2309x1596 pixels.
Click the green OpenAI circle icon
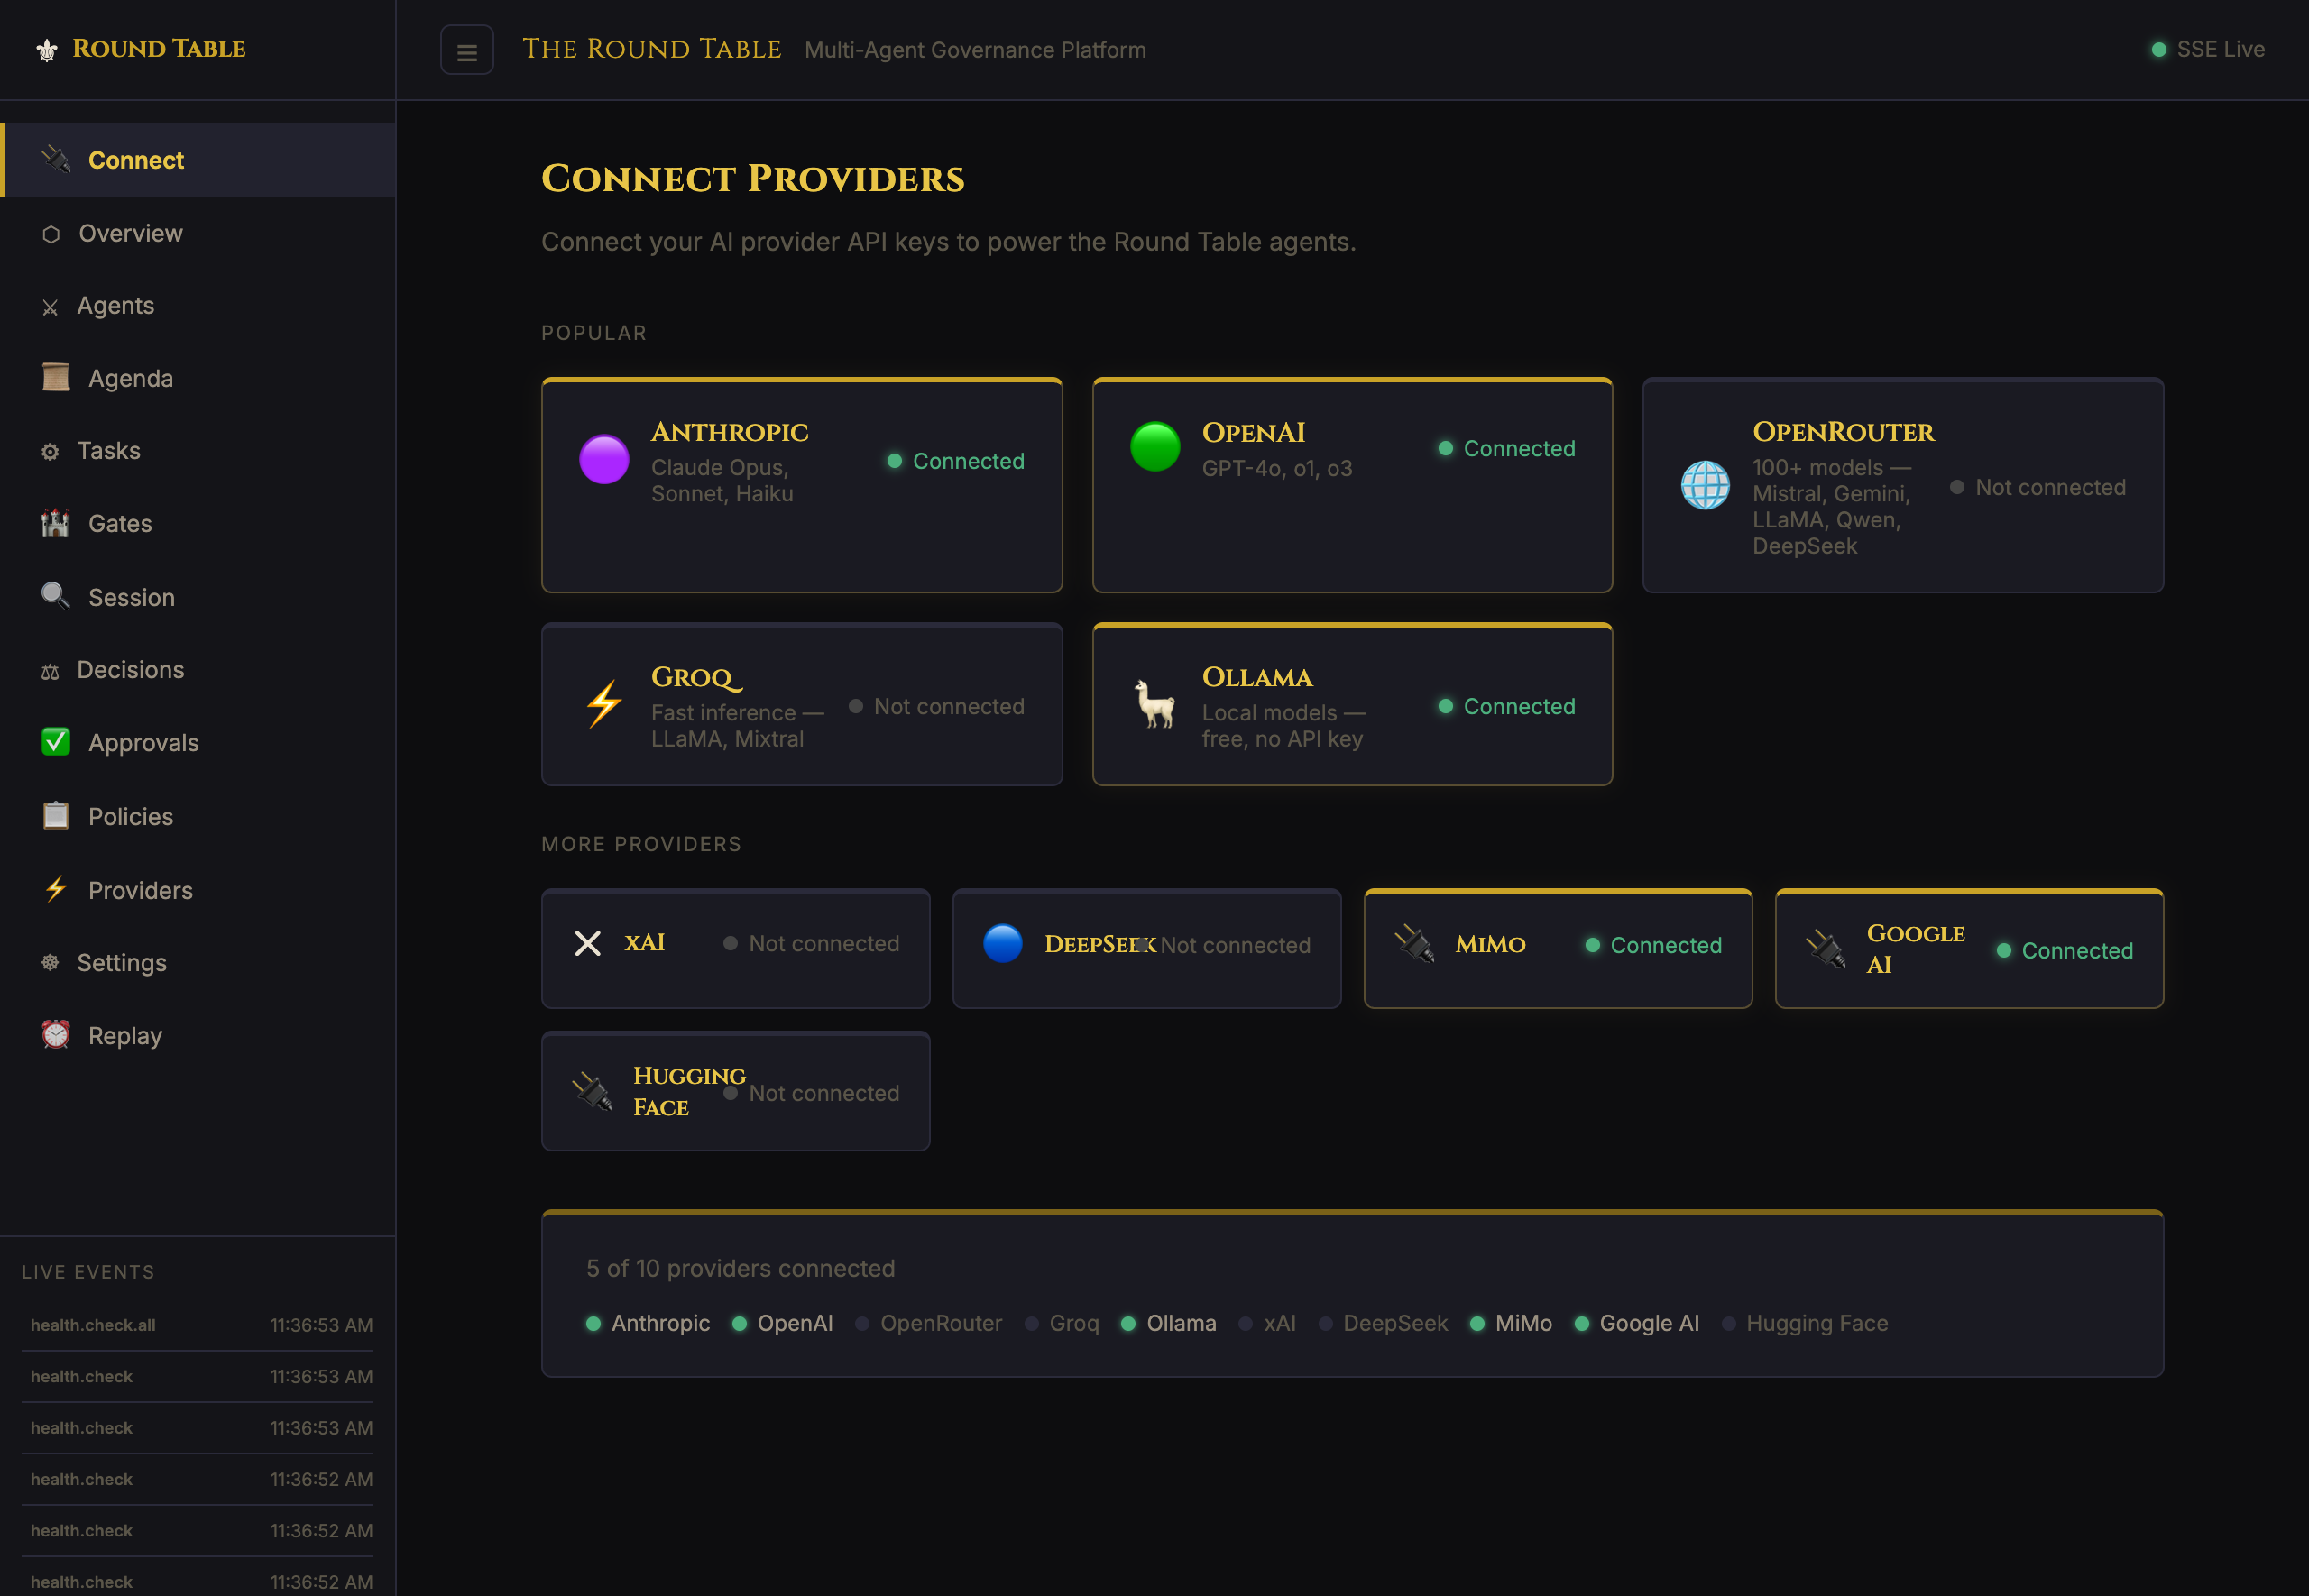click(x=1155, y=447)
